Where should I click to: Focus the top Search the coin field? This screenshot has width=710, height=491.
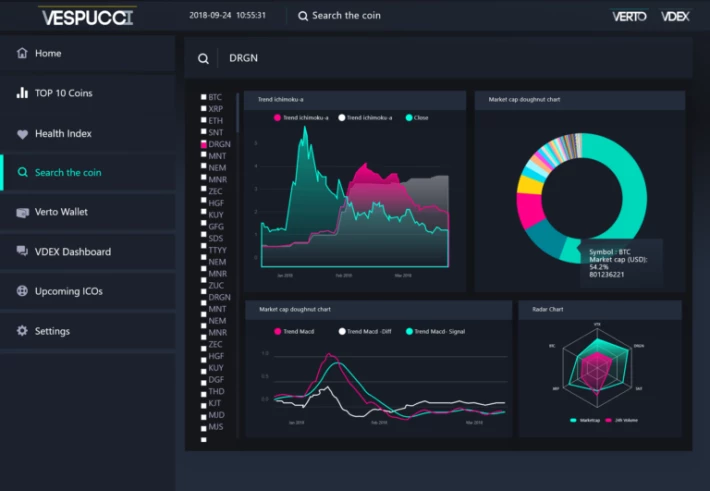click(340, 16)
